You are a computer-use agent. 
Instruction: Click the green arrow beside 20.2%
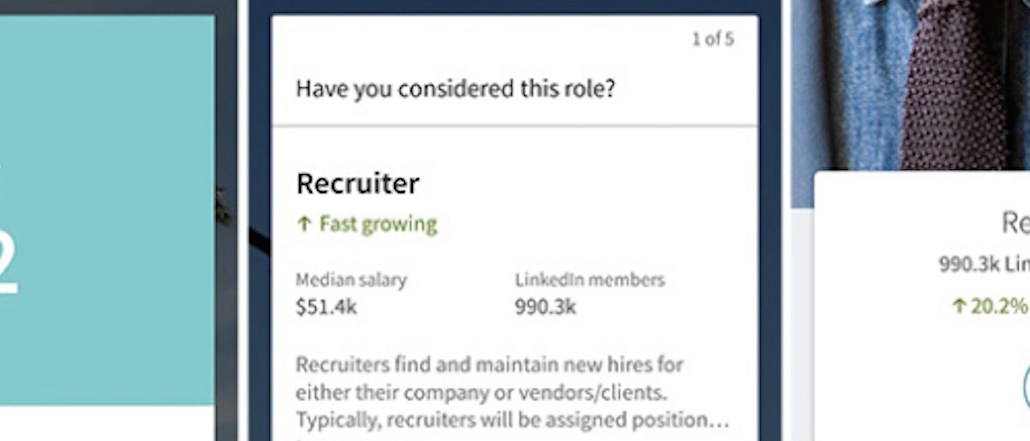click(x=959, y=306)
